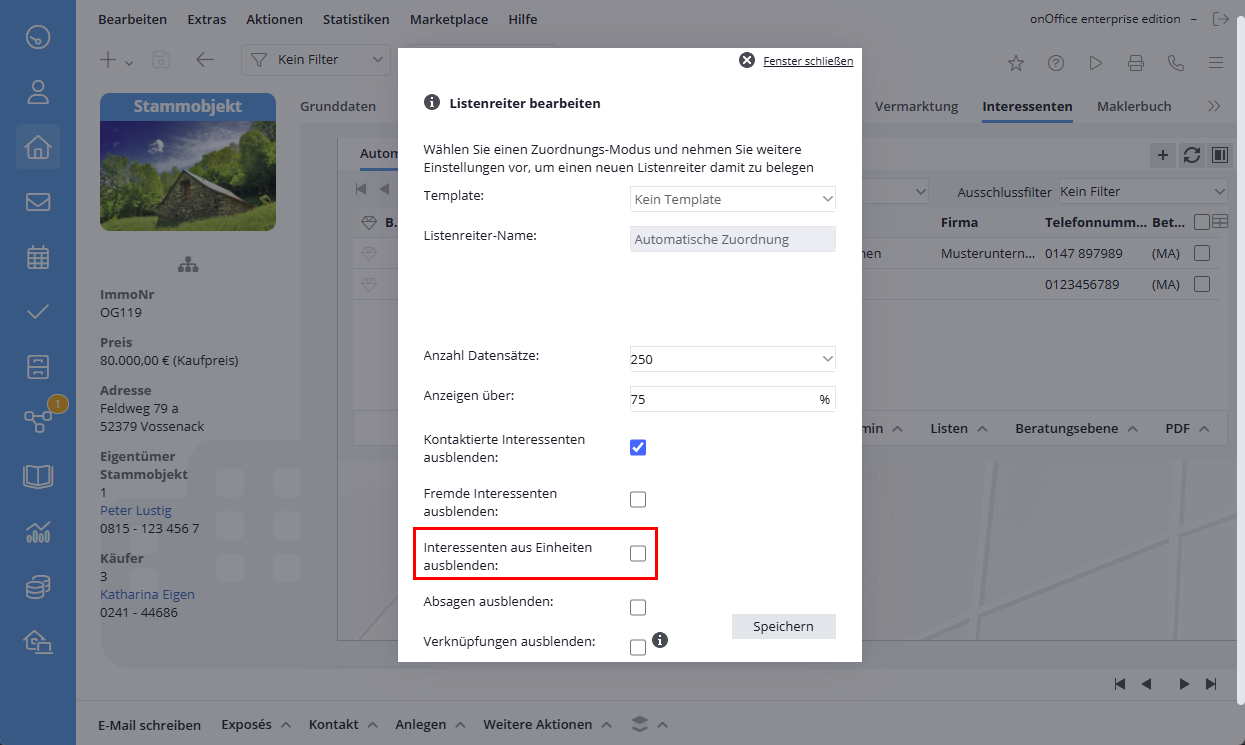
Task: Click the Stammobjekt property photo
Action: click(188, 175)
